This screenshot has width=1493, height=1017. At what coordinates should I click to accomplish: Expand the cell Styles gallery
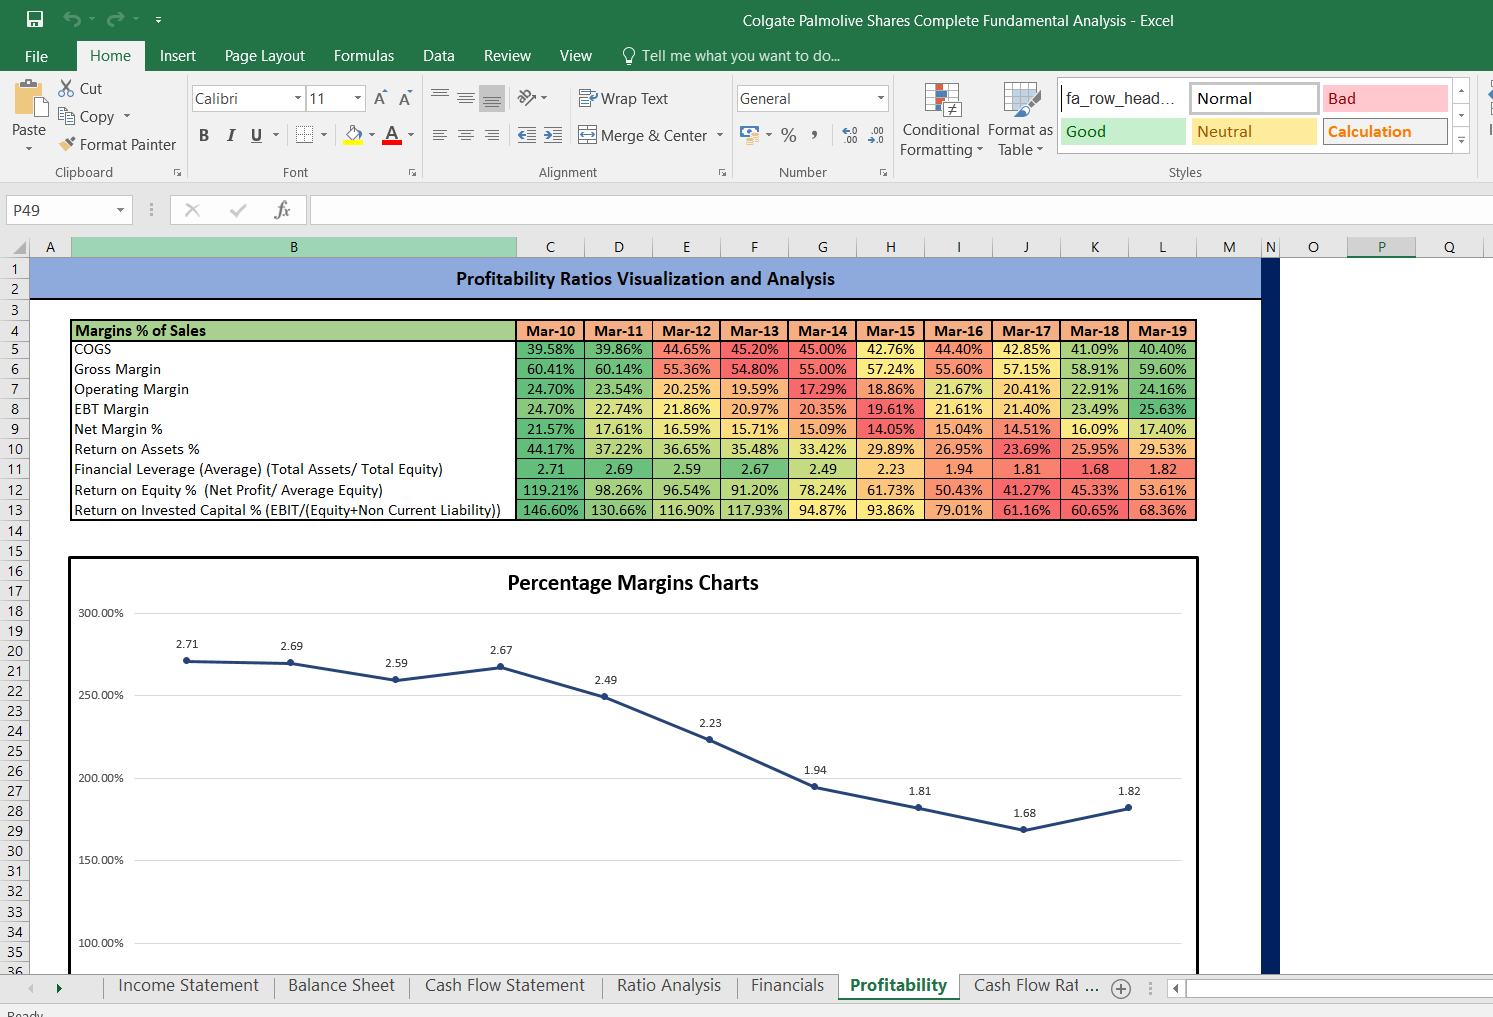(x=1461, y=140)
